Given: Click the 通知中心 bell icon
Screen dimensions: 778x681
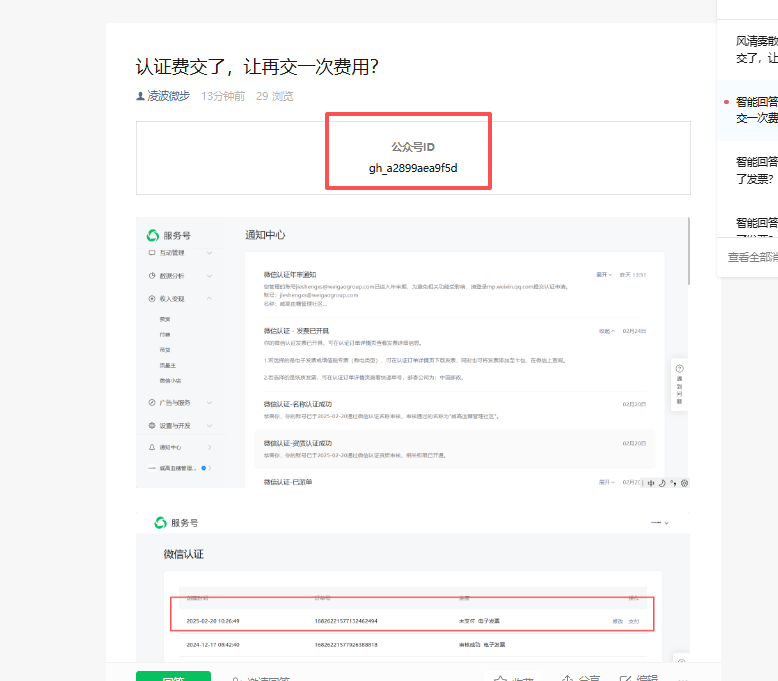Looking at the screenshot, I should pyautogui.click(x=152, y=447).
